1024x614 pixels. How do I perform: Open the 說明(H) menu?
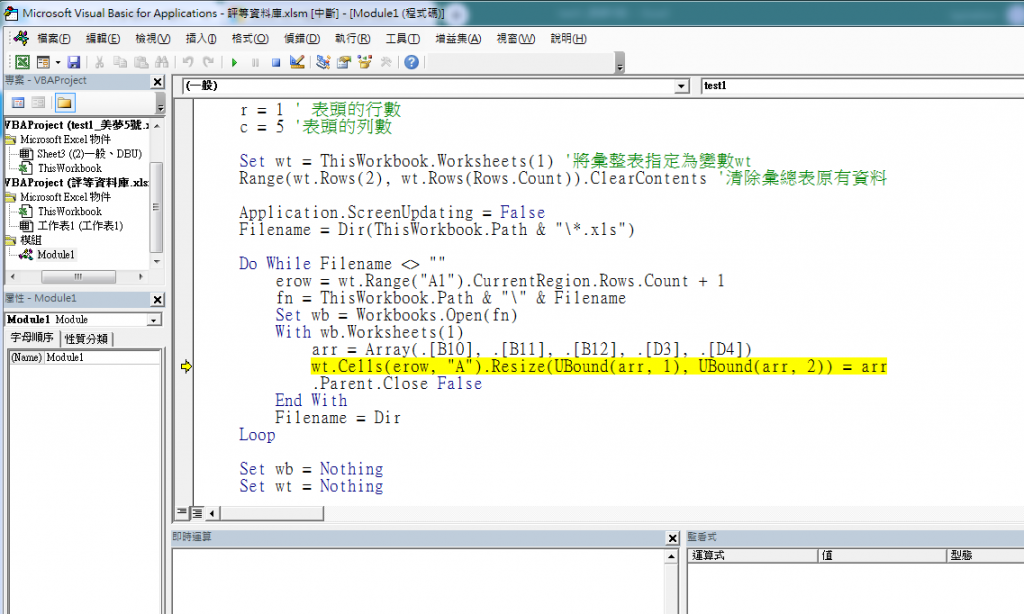pos(568,39)
